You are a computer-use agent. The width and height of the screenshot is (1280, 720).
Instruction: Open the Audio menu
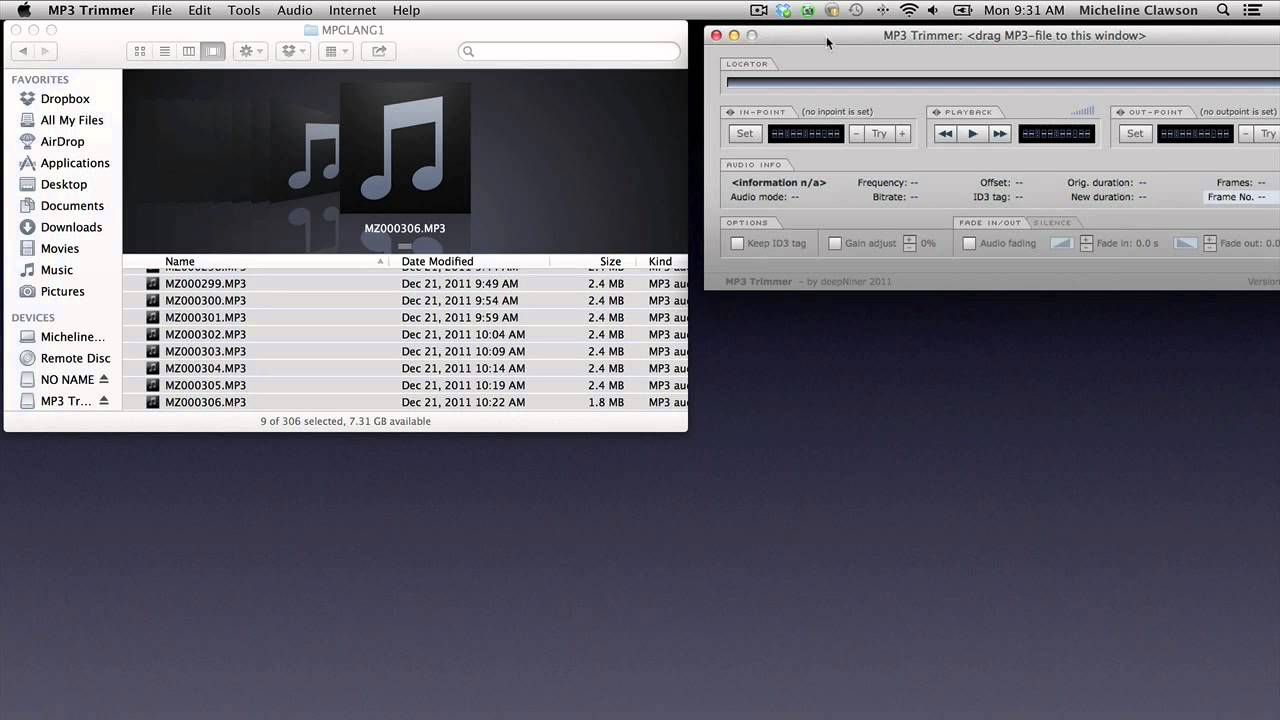pyautogui.click(x=294, y=10)
